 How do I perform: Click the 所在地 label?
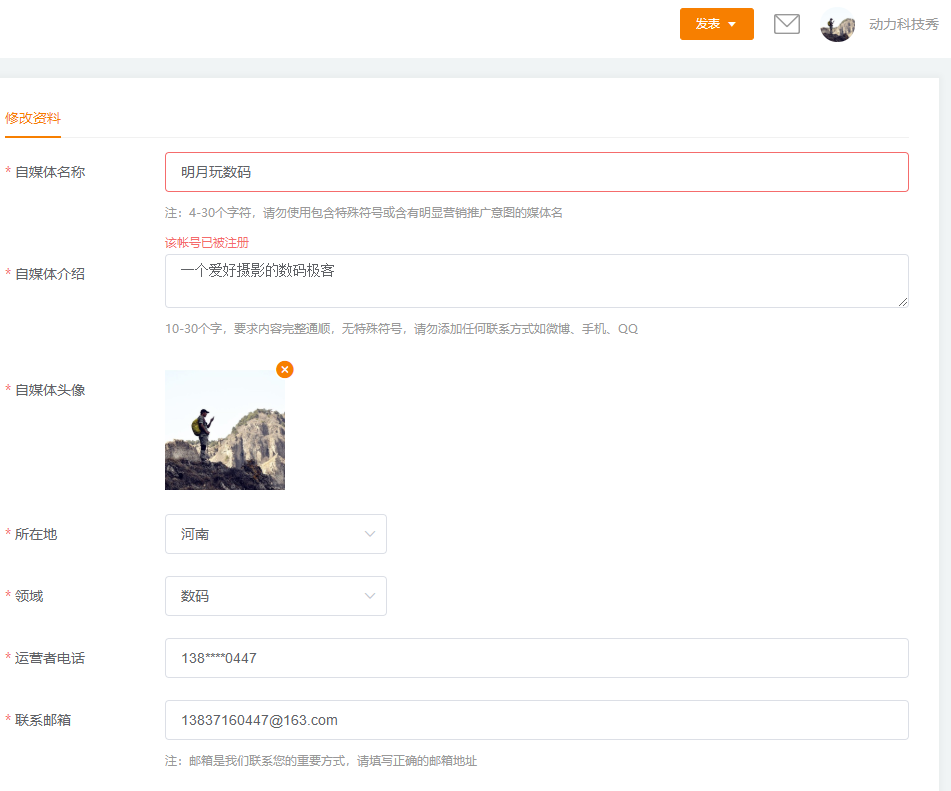36,534
